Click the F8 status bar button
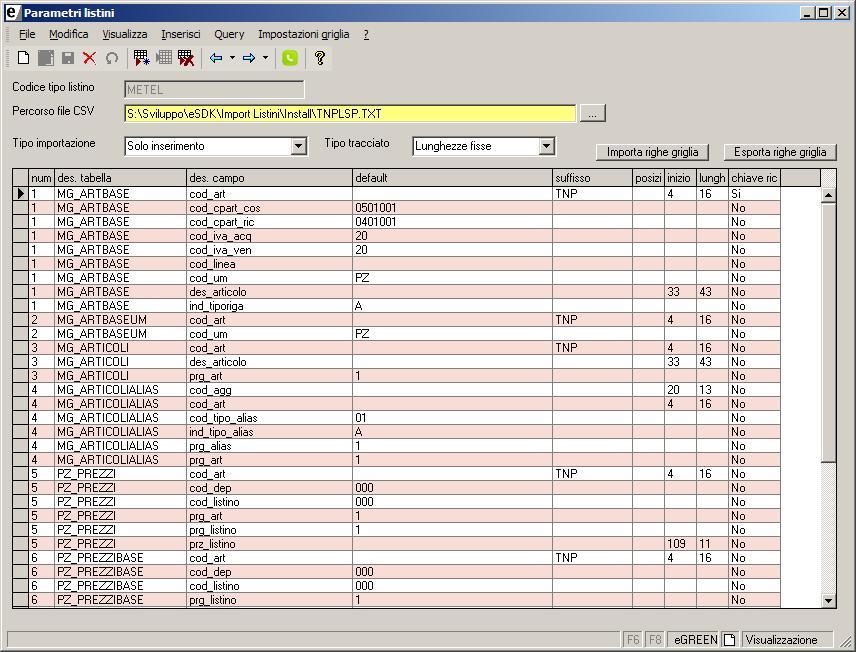 tap(655, 639)
